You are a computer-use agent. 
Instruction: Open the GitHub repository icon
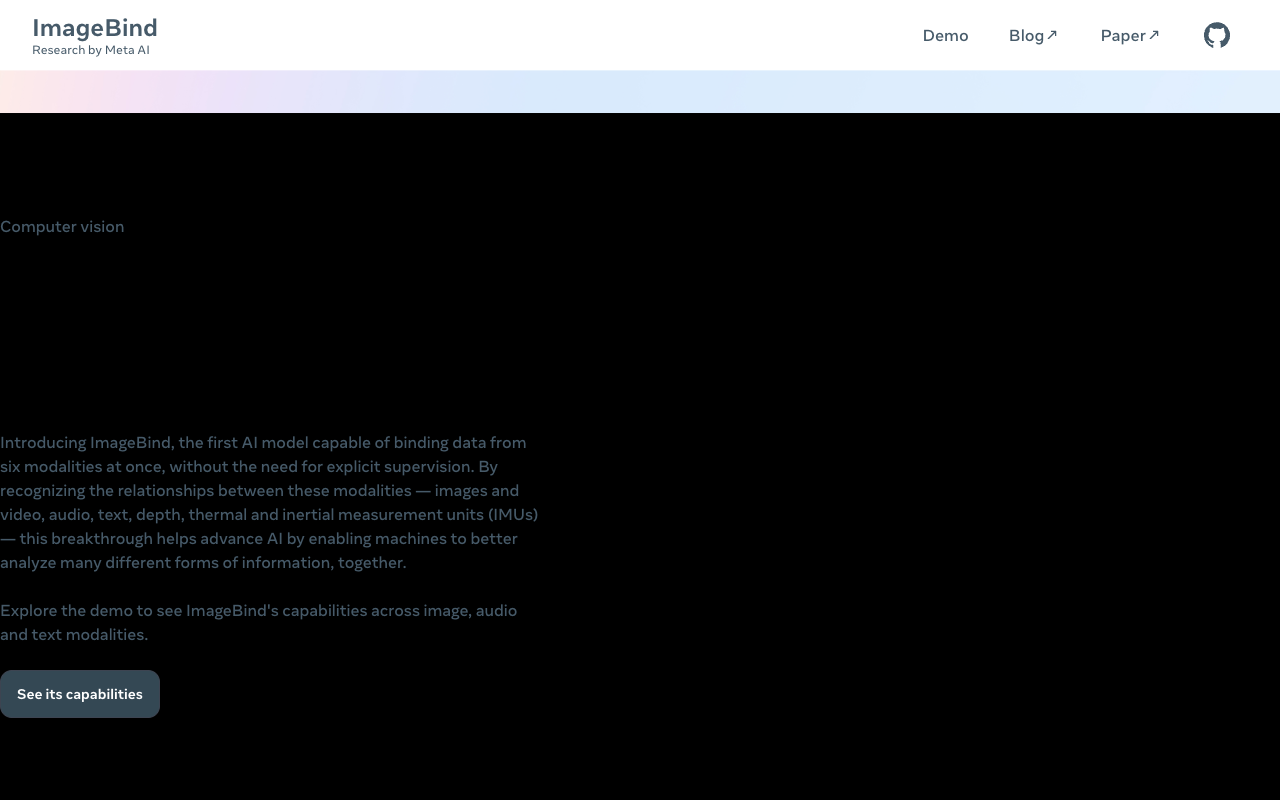coord(1216,36)
